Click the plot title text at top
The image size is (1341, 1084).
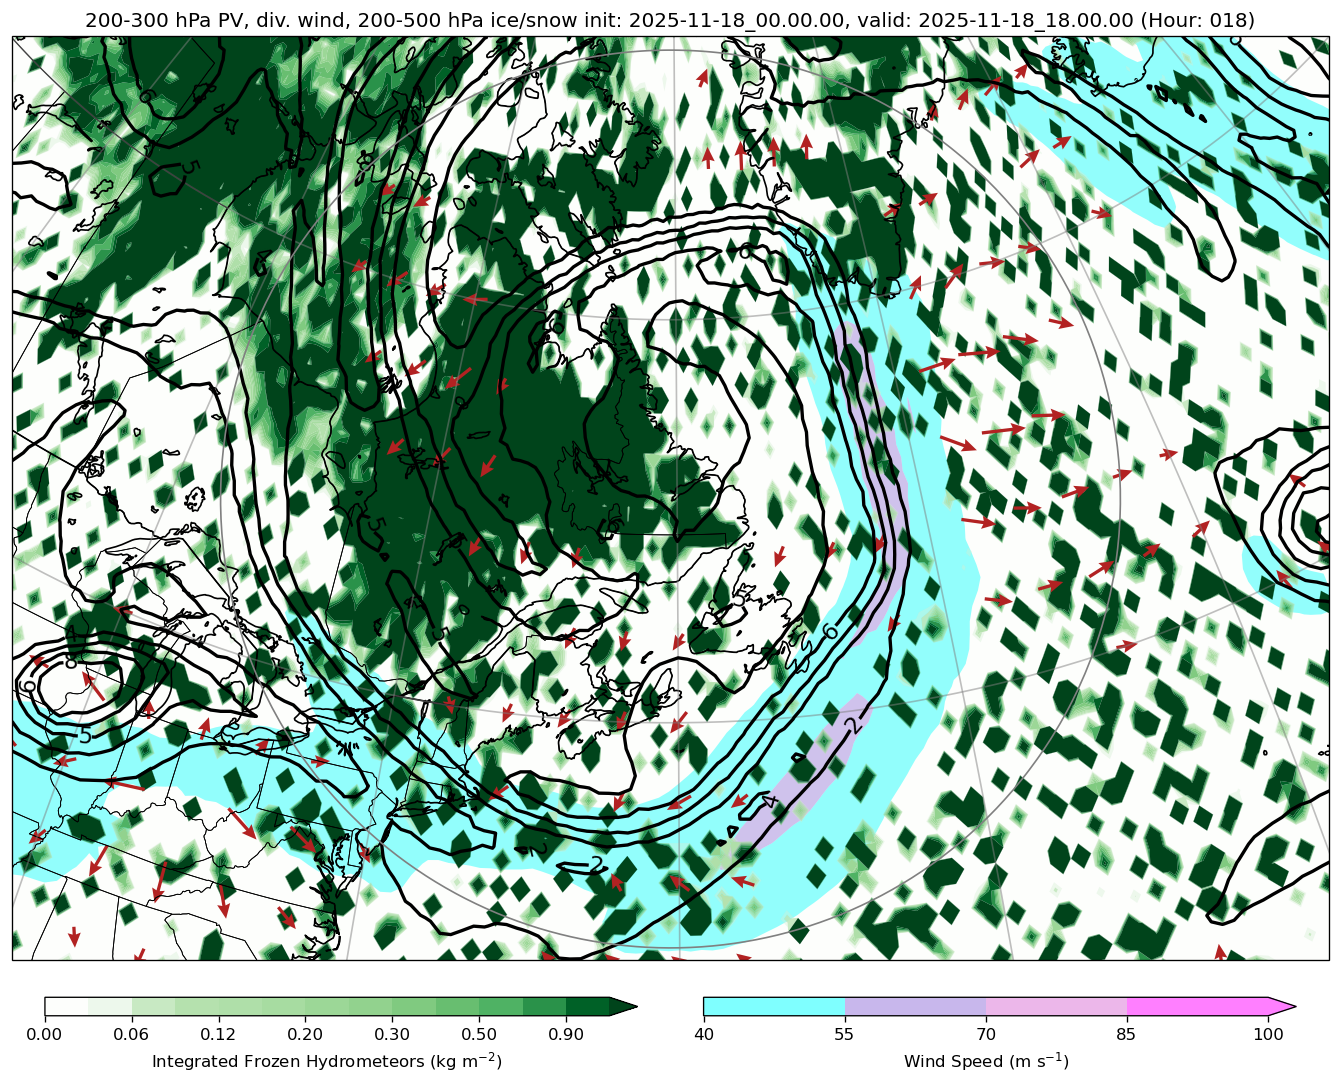(x=670, y=20)
